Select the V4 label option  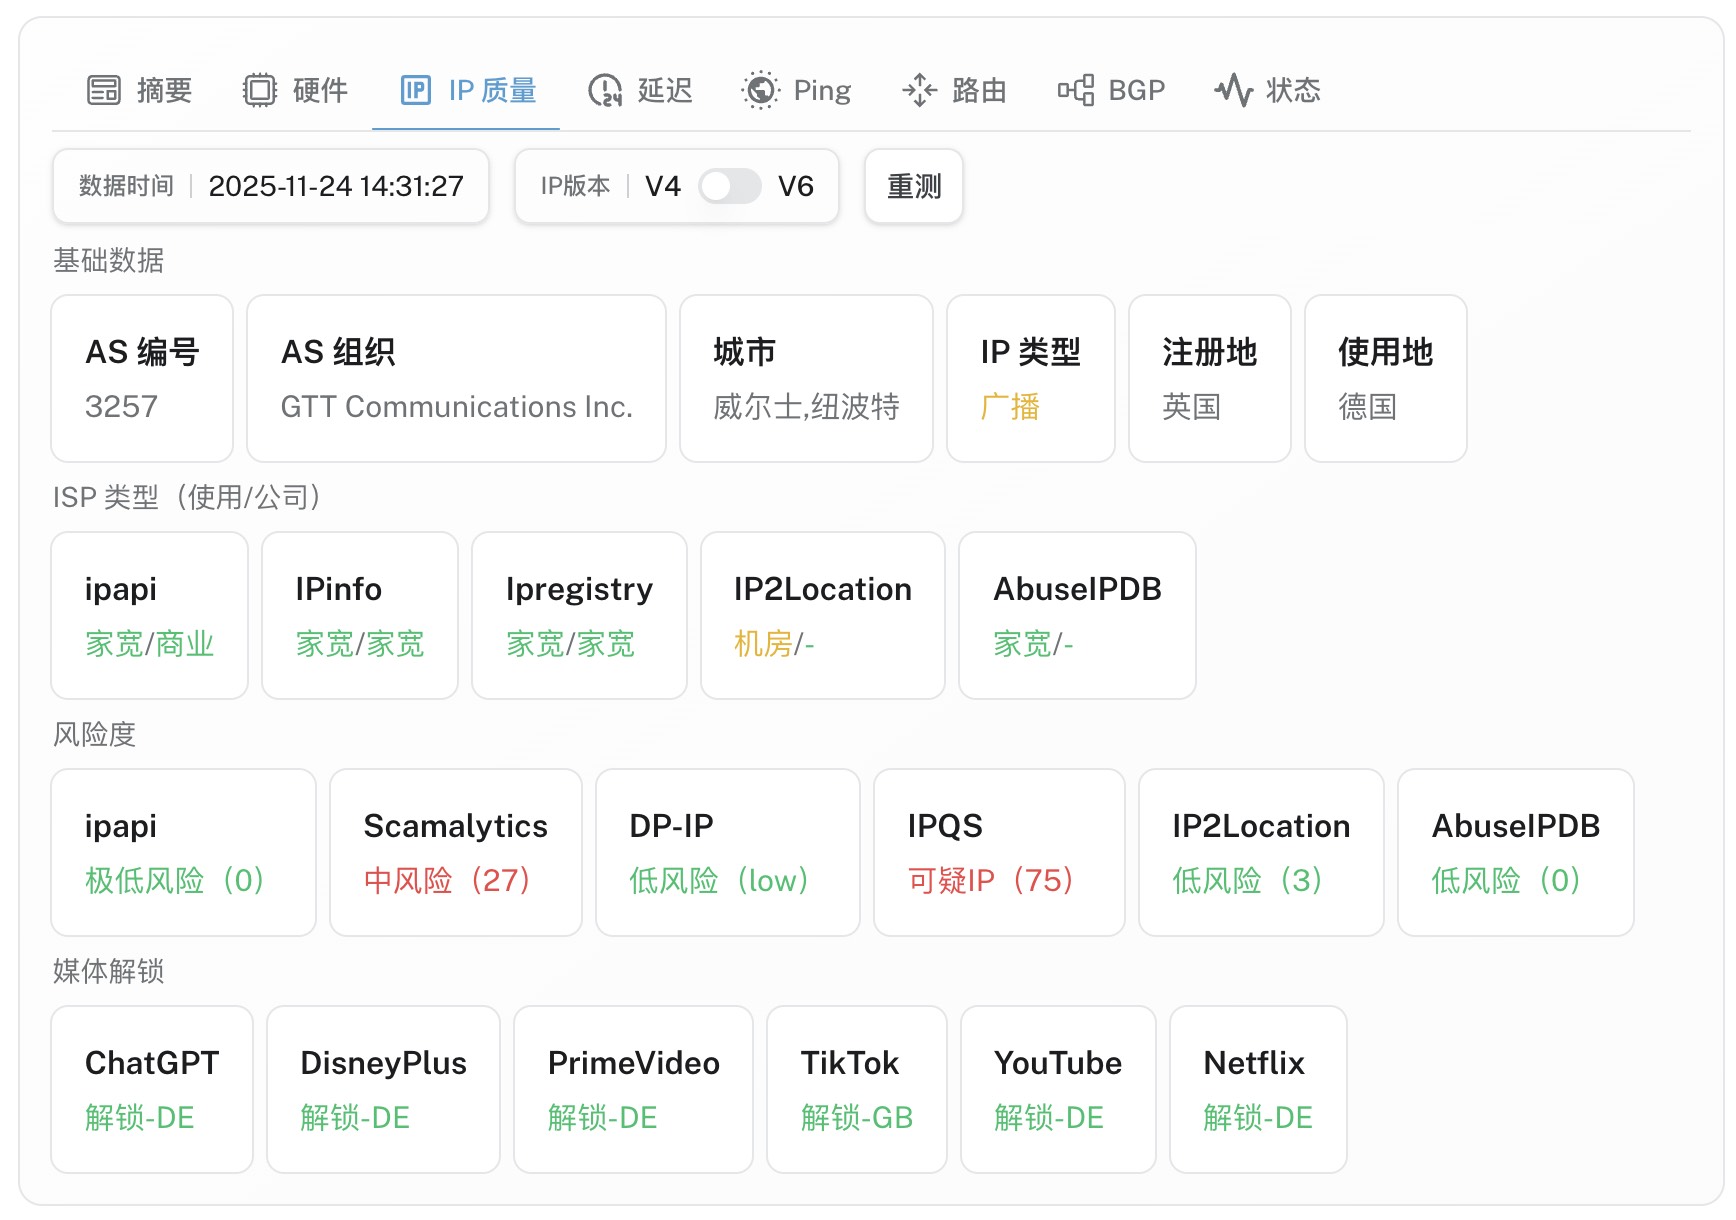(x=662, y=186)
